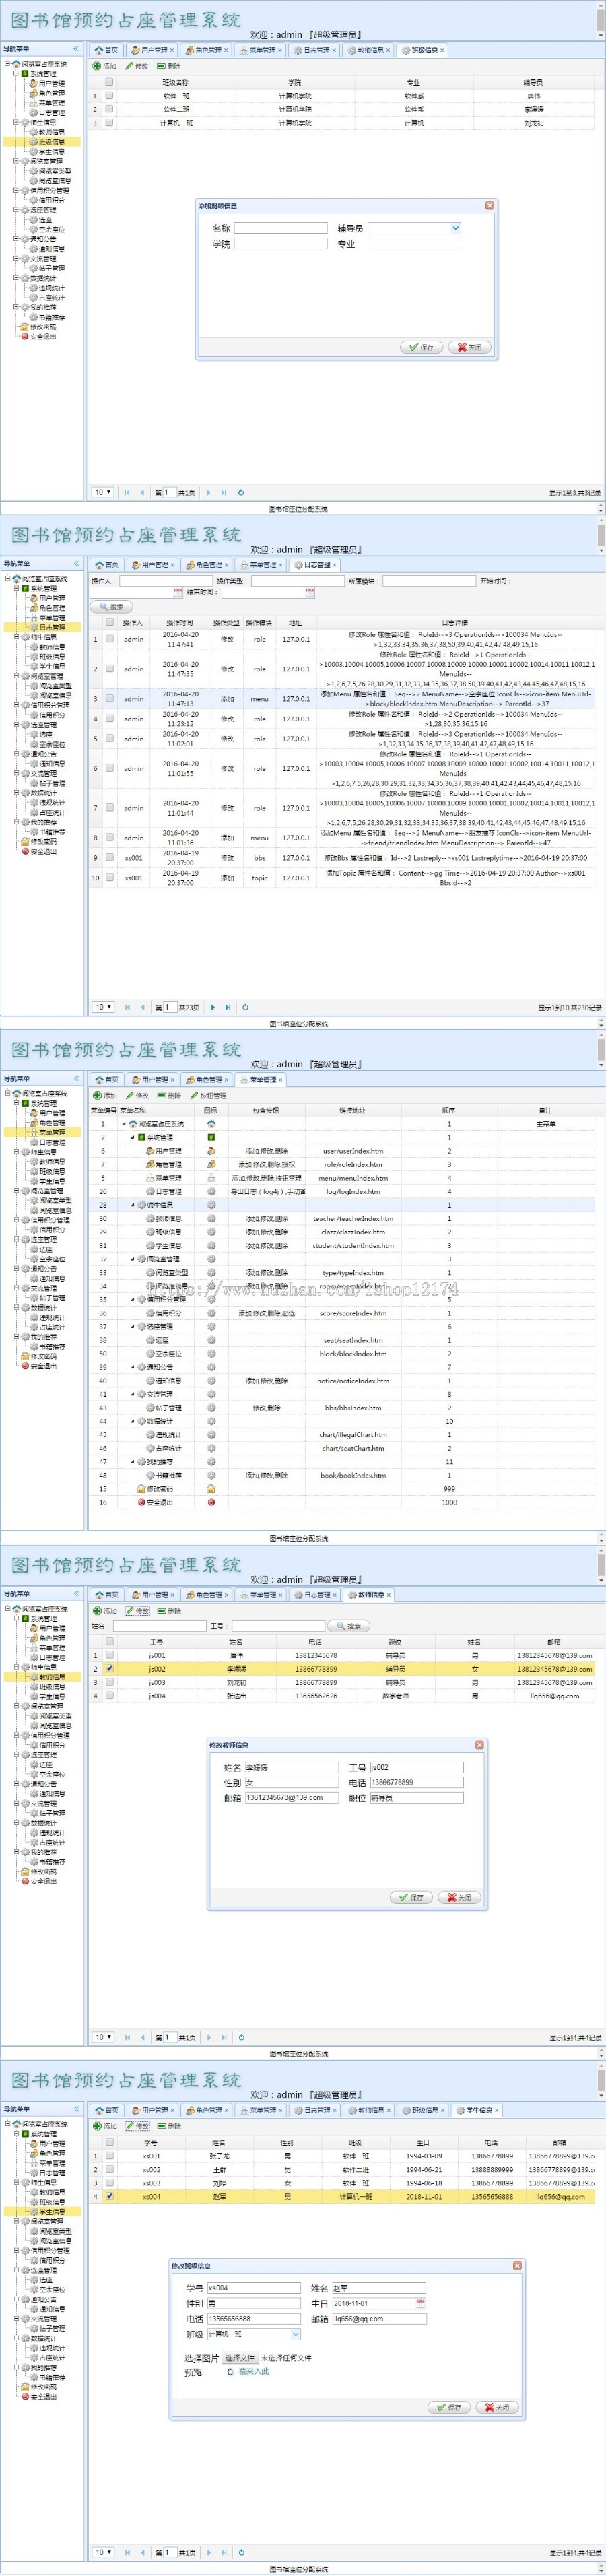Click the icon cell of 修改密码 grid row
606x2576 pixels.
point(211,1489)
